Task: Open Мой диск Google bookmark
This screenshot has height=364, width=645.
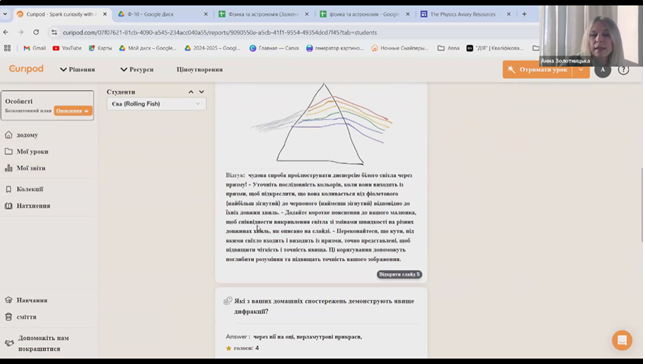Action: click(147, 48)
